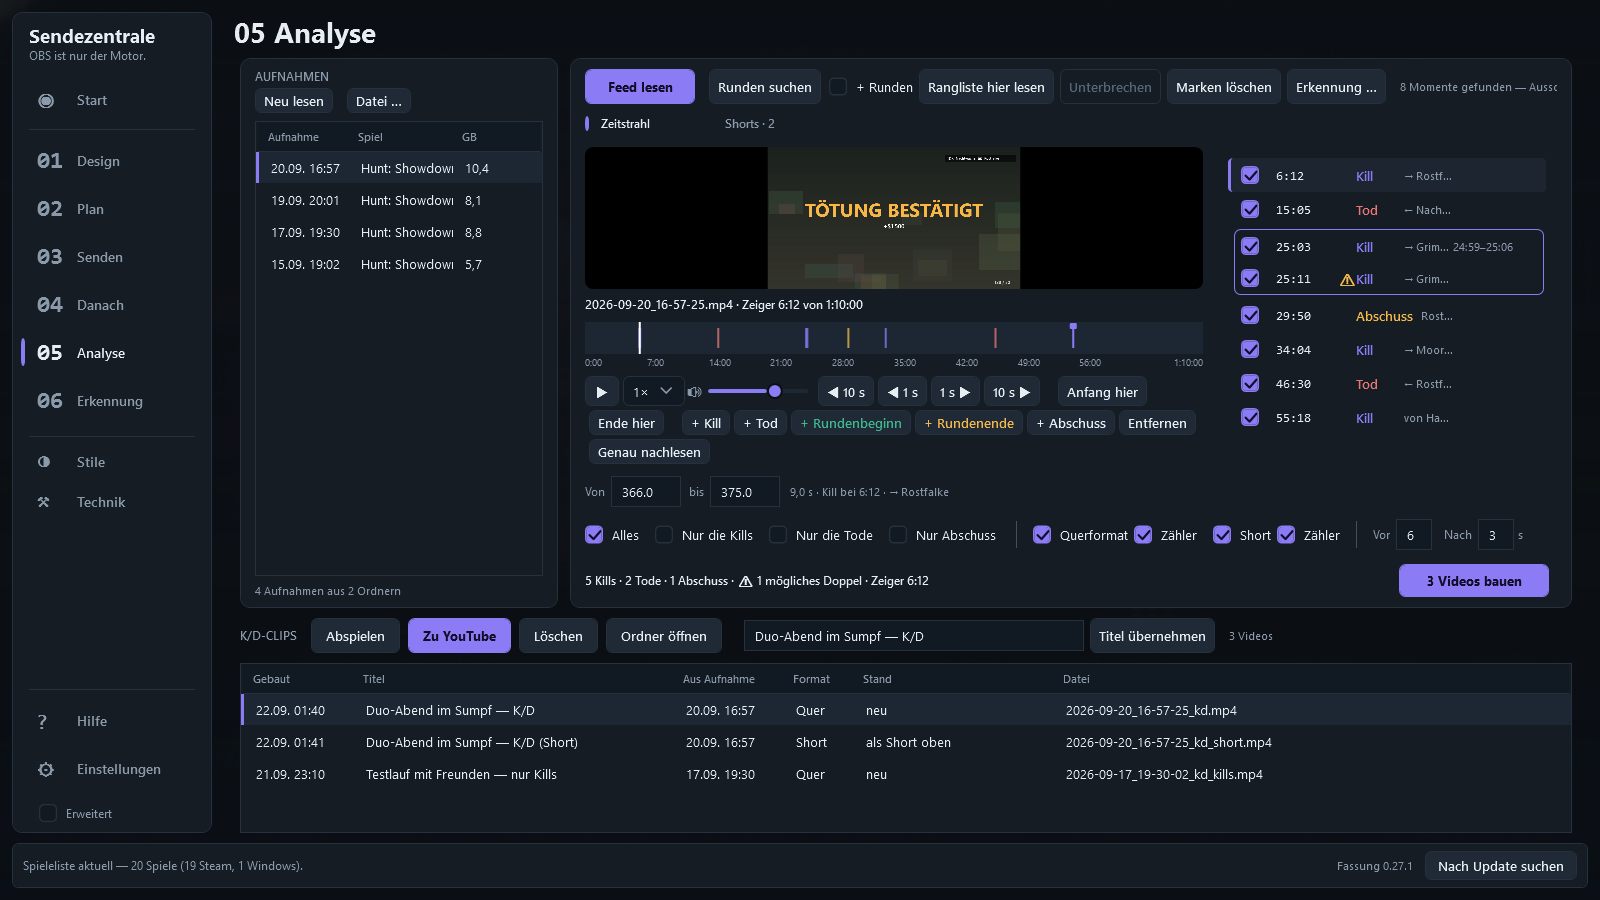Image resolution: width=1600 pixels, height=900 pixels.
Task: Click the Entfernen button
Action: [x=1157, y=423]
